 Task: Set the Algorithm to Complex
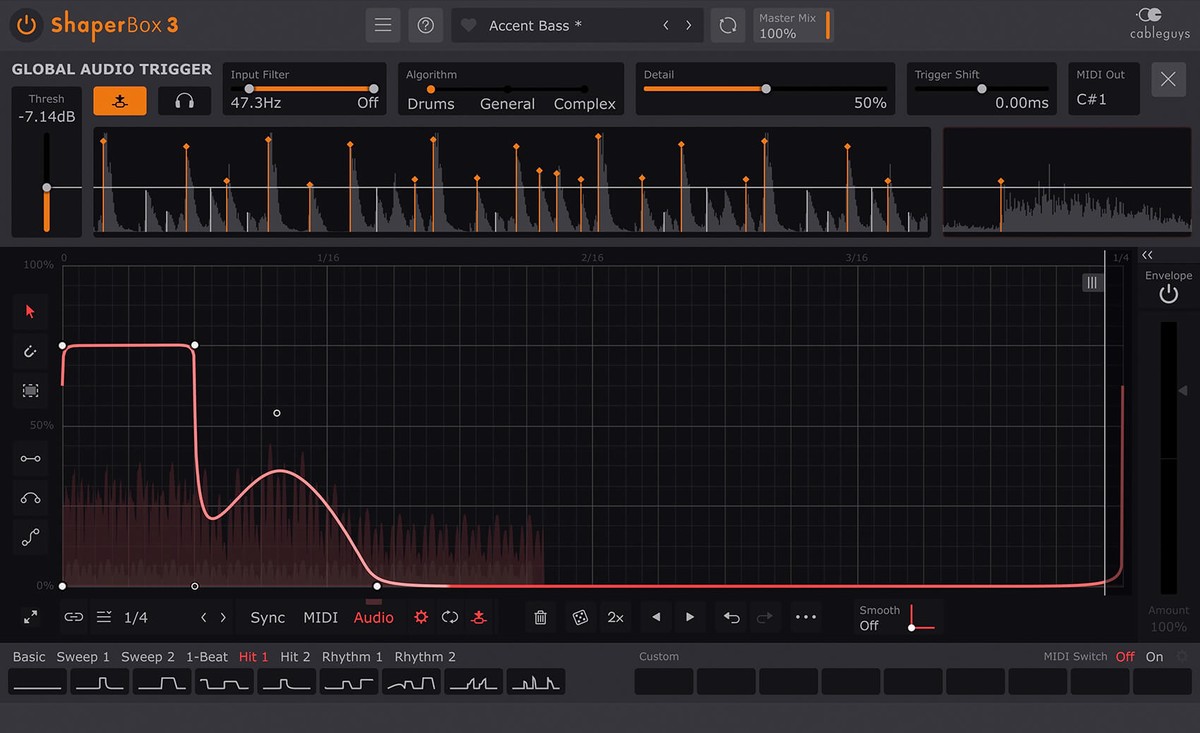[584, 103]
